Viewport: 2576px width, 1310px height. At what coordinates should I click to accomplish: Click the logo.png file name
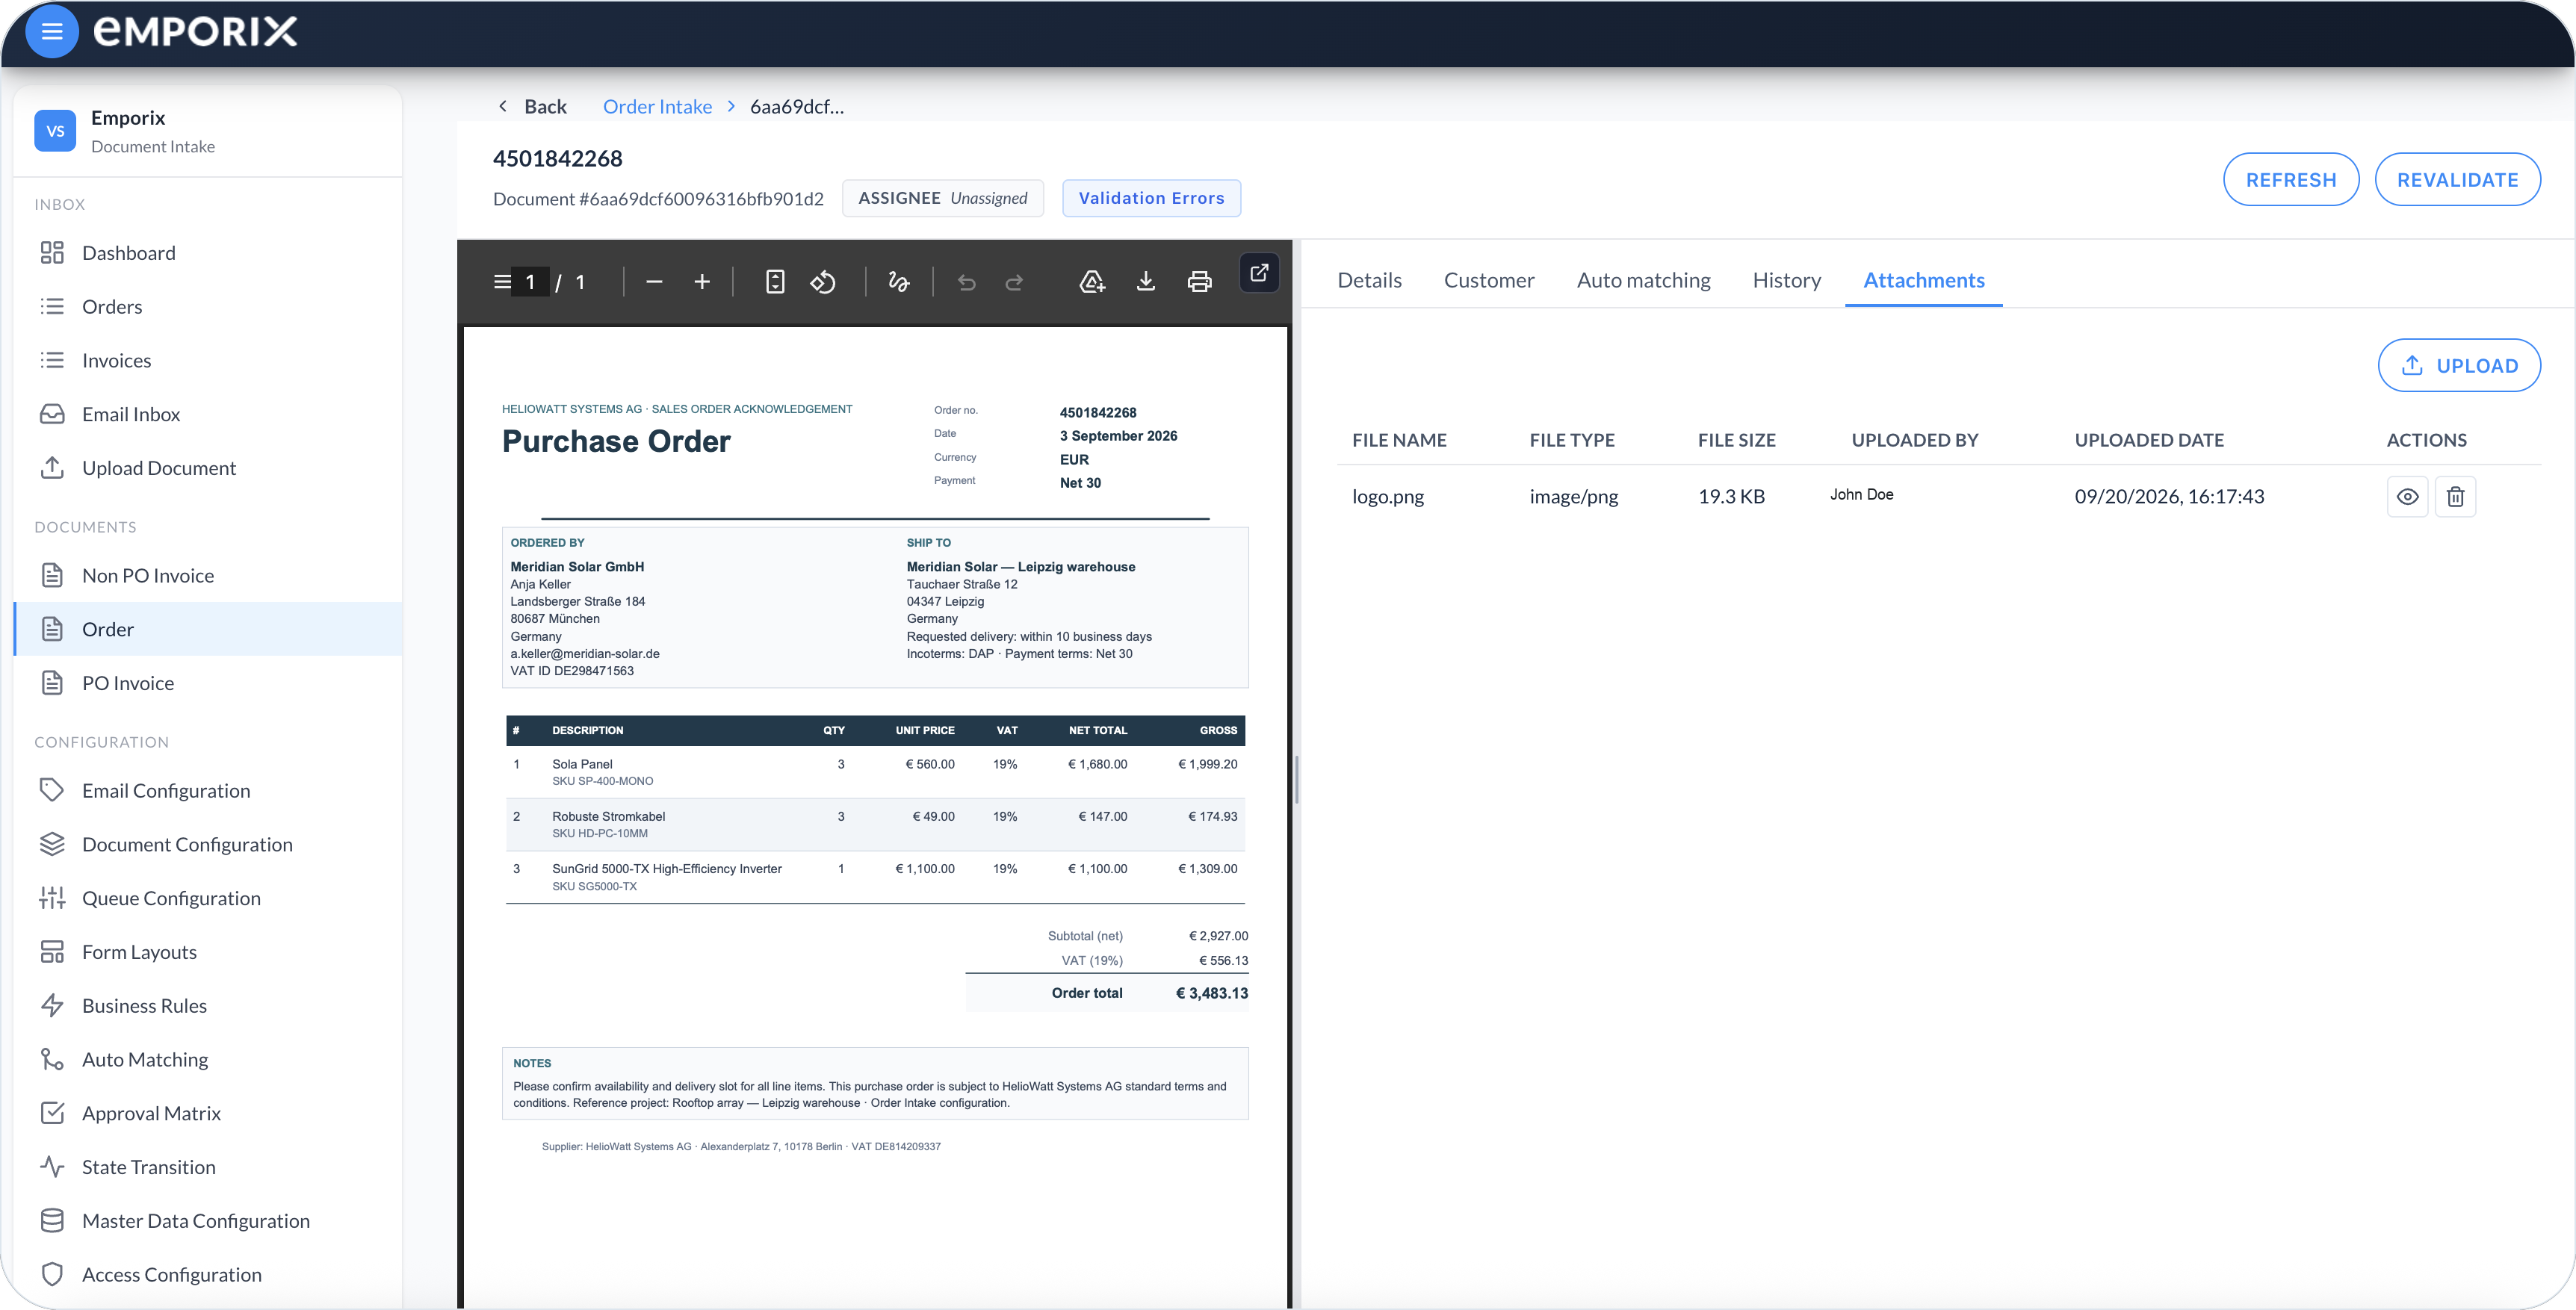[1388, 497]
